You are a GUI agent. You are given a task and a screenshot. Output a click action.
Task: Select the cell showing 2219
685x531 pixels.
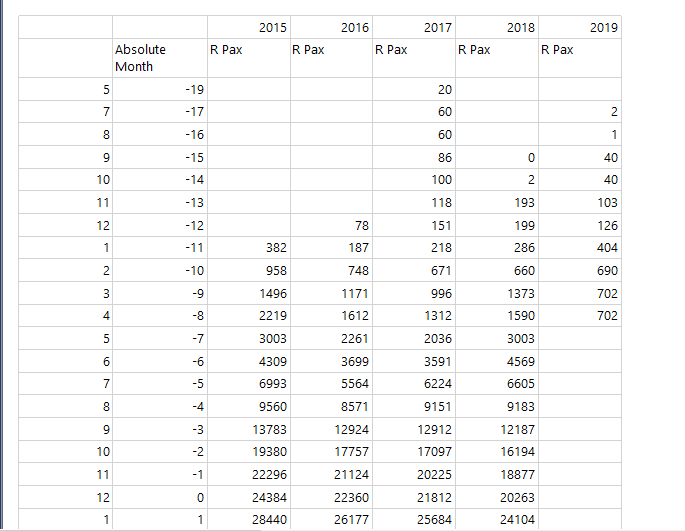point(249,316)
